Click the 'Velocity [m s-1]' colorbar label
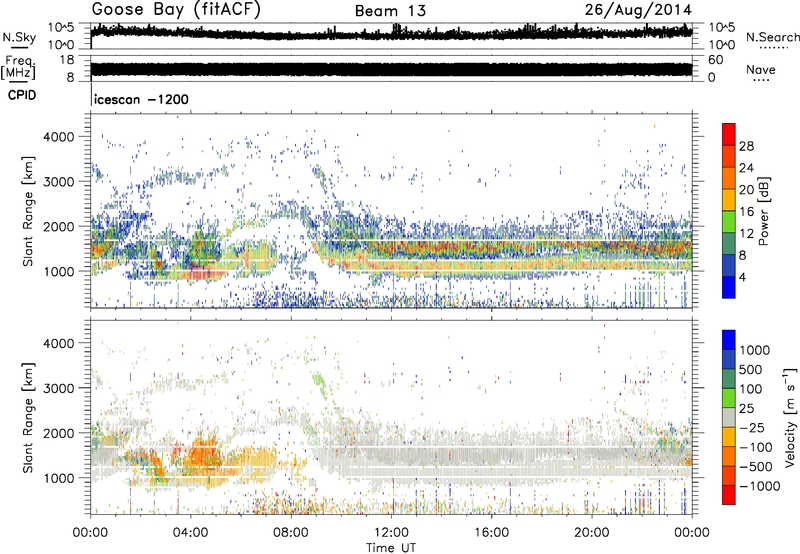 pyautogui.click(x=790, y=417)
